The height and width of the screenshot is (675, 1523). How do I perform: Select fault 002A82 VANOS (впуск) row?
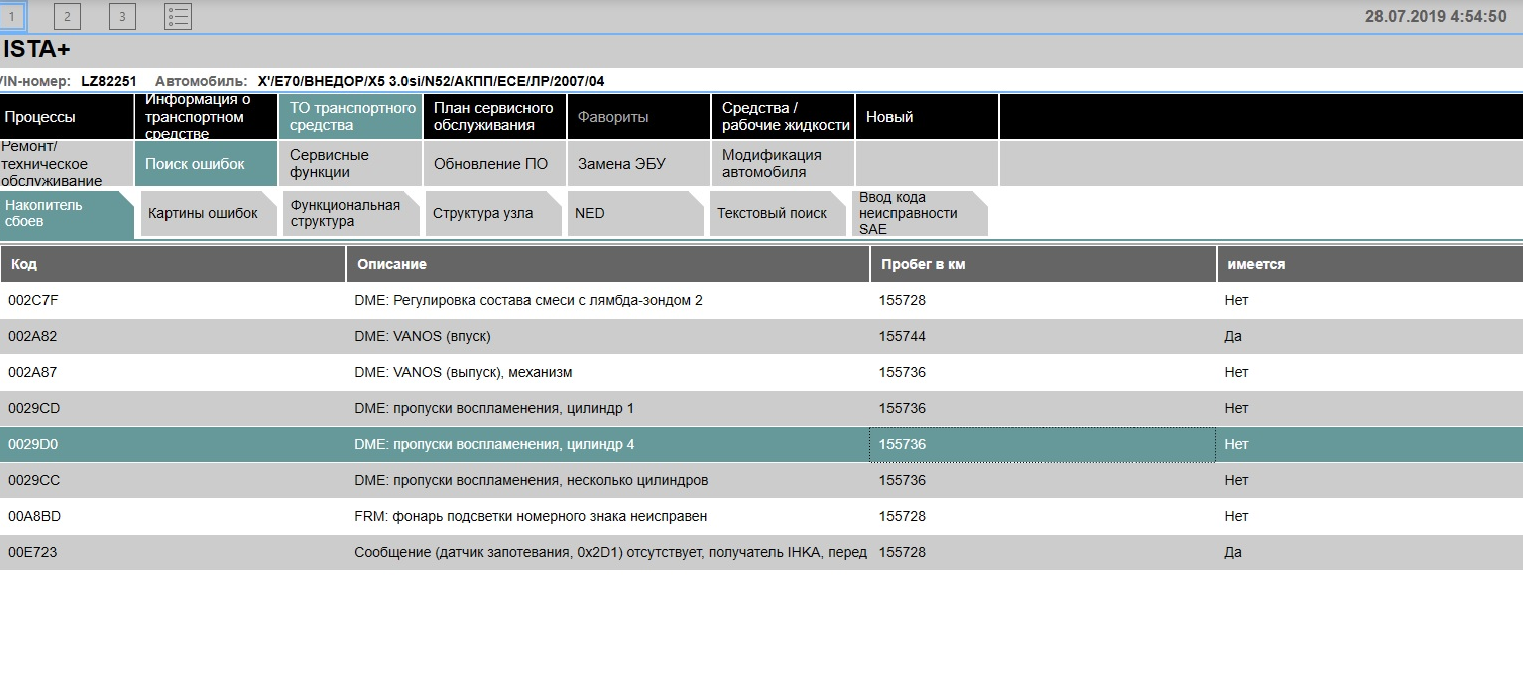point(761,336)
